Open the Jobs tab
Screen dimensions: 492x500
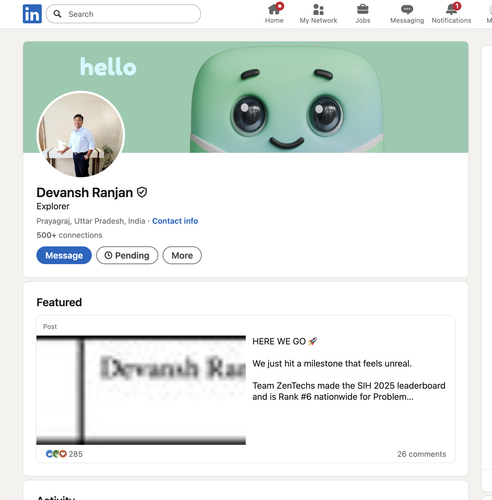pos(363,14)
